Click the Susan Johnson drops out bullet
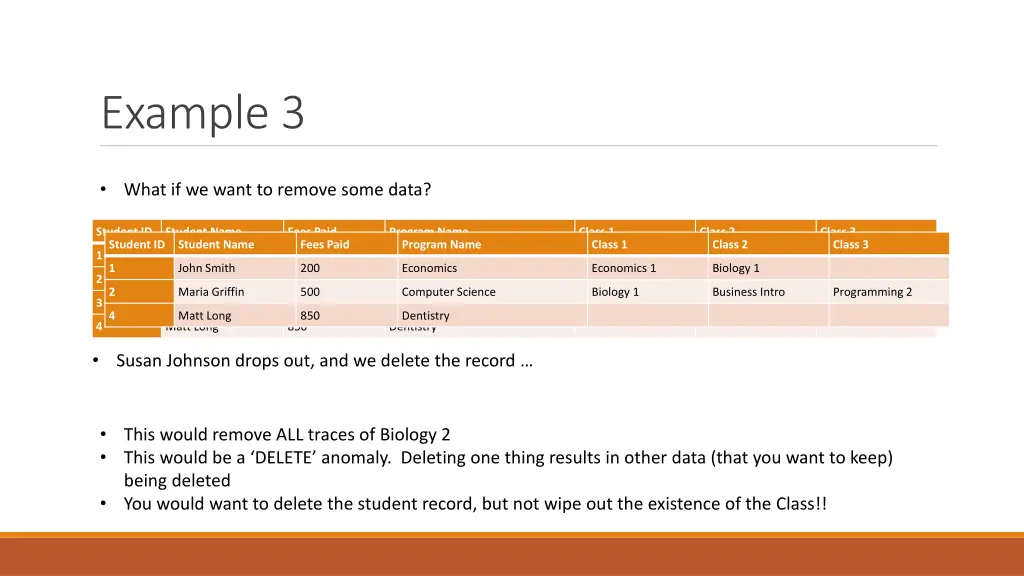This screenshot has width=1024, height=576. point(324,360)
